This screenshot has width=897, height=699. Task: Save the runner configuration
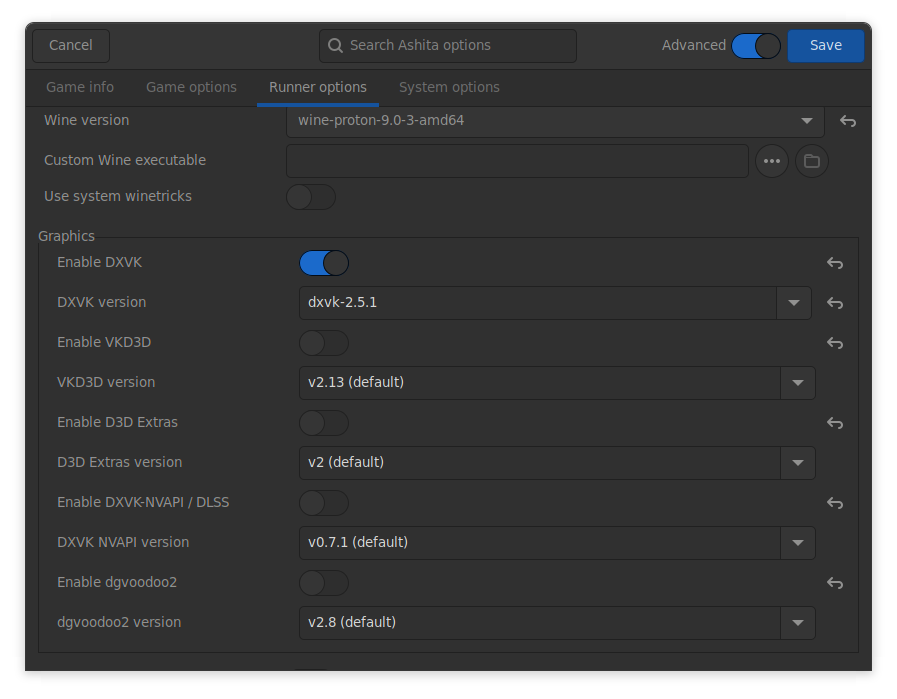pyautogui.click(x=825, y=45)
